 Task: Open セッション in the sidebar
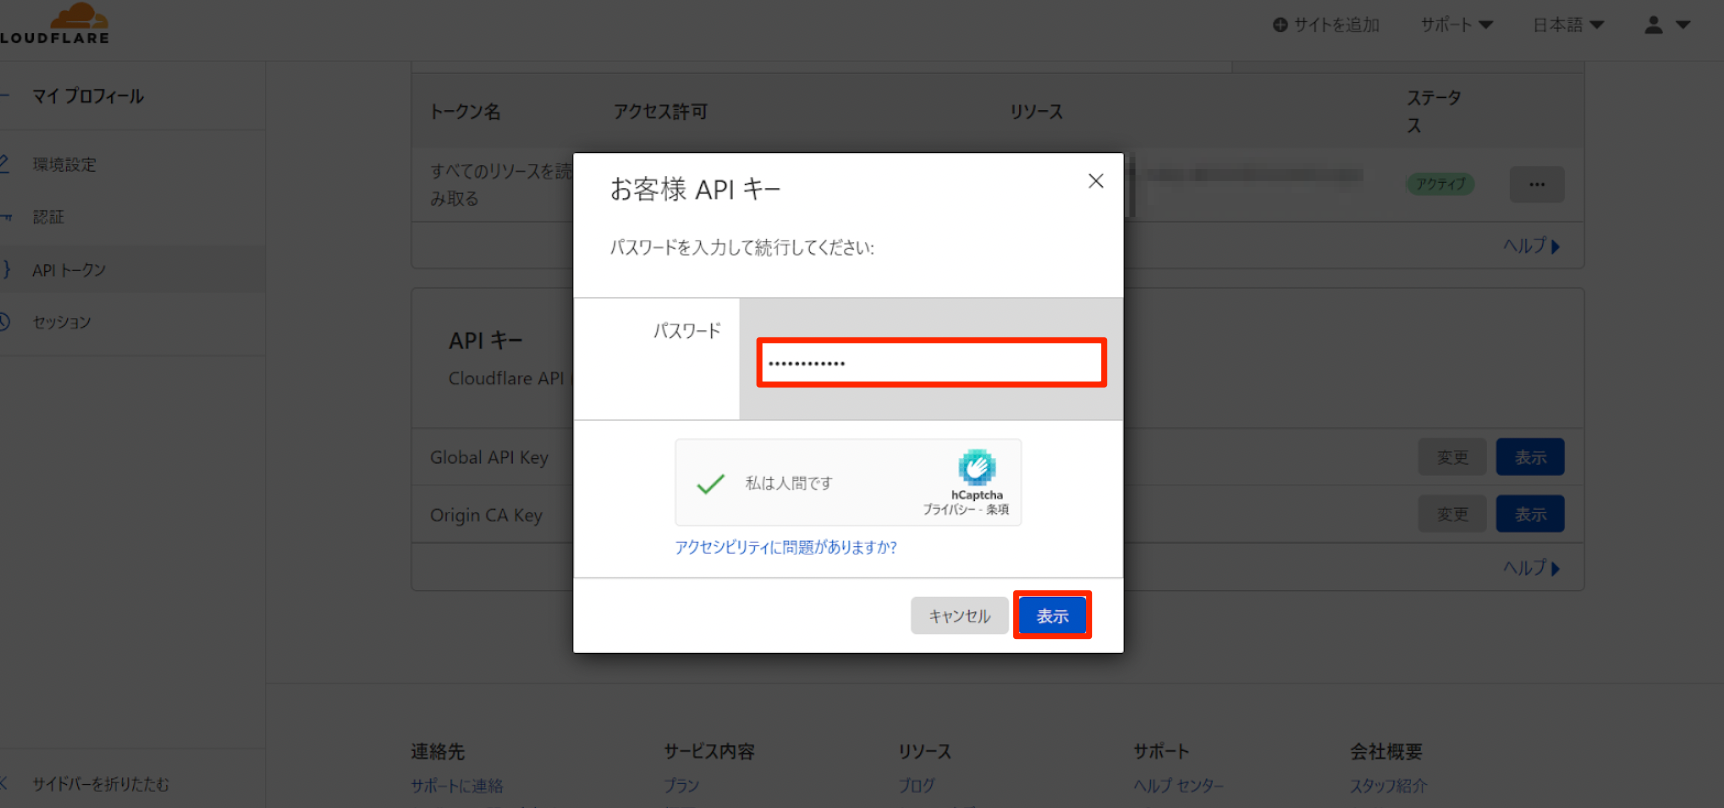[x=62, y=322]
